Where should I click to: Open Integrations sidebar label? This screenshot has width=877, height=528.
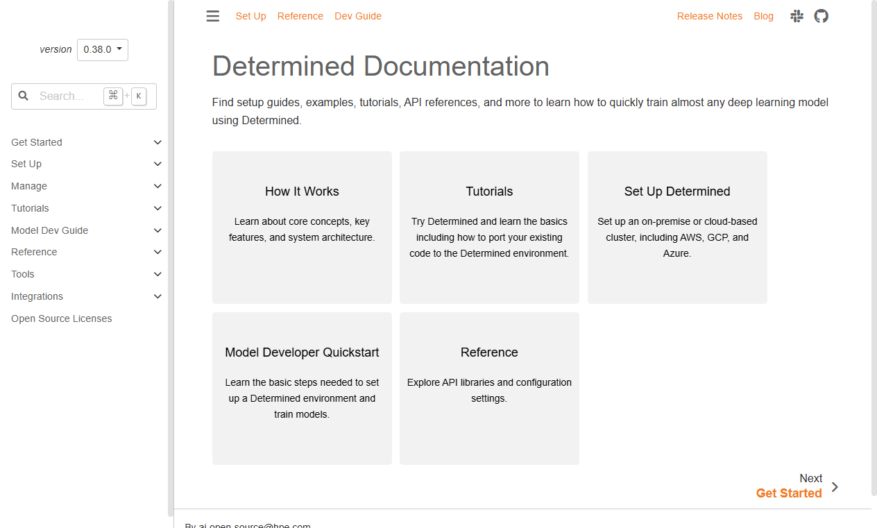click(37, 296)
